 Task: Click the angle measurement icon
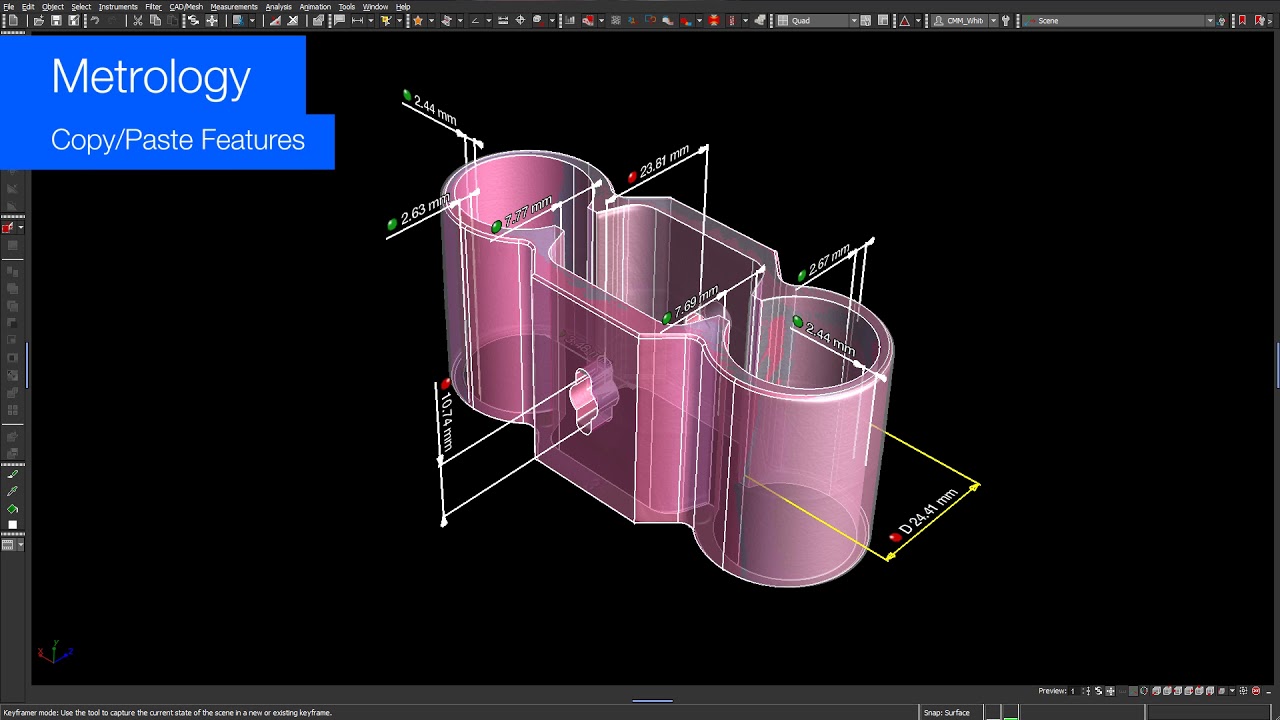(475, 20)
